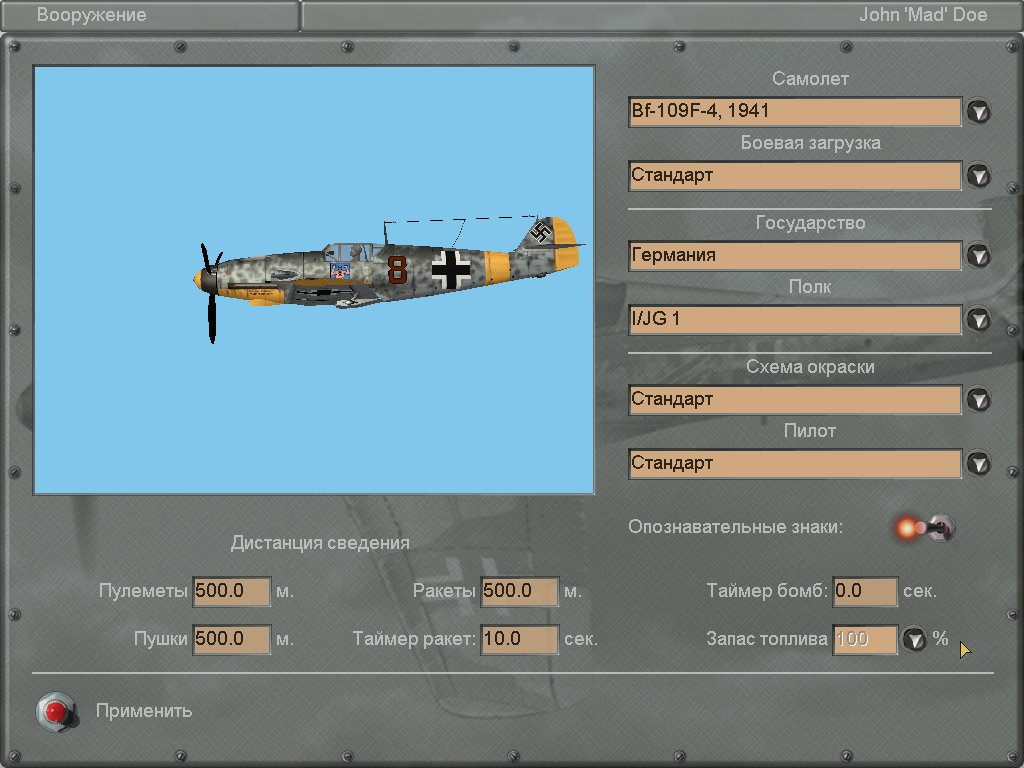Open the Государство dropdown arrow

point(978,256)
